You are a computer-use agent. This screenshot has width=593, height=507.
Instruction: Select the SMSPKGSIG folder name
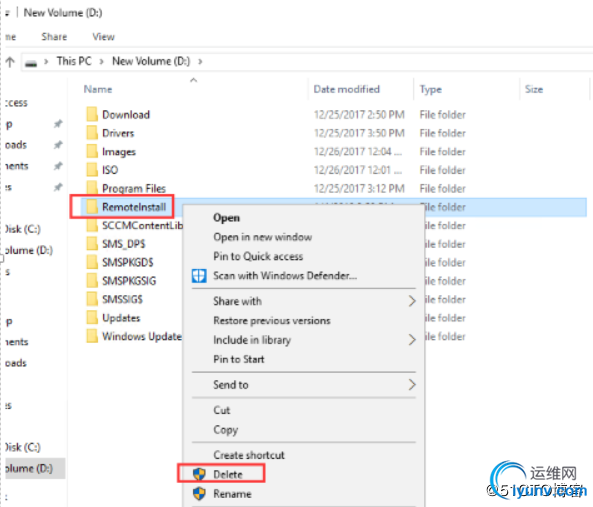point(129,281)
